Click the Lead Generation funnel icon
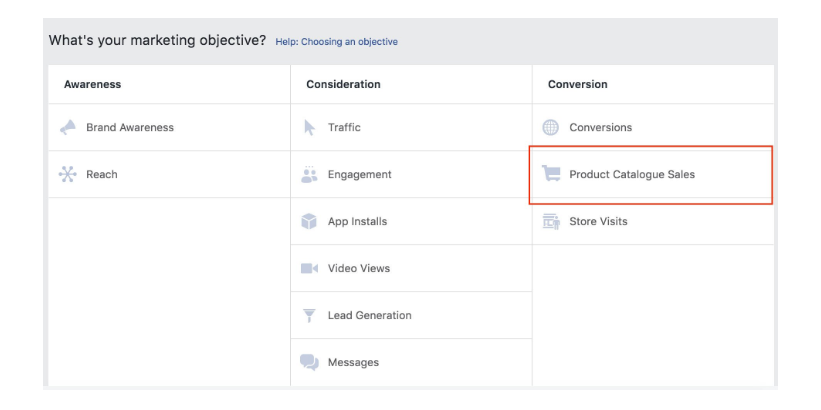 click(309, 315)
